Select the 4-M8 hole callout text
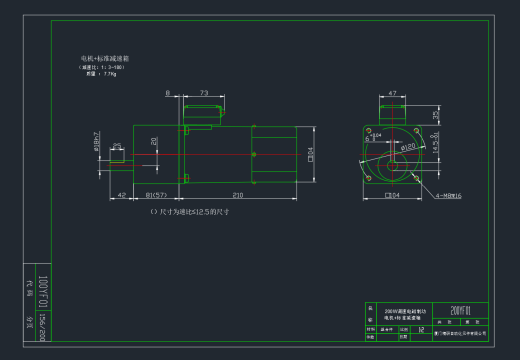Viewport: 520px width, 360px height. point(449,196)
